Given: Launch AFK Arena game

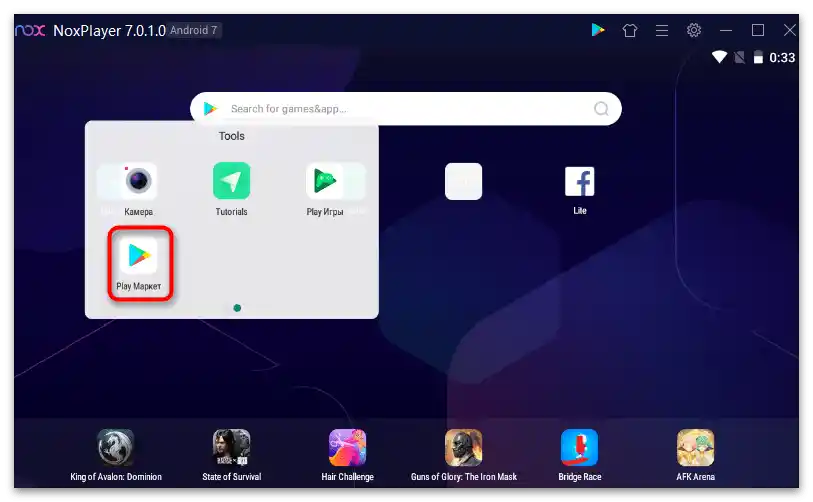Looking at the screenshot, I should point(695,448).
